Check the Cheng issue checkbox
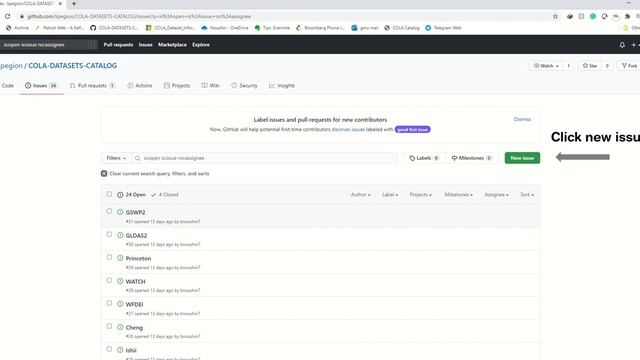640x360 pixels. click(x=109, y=326)
